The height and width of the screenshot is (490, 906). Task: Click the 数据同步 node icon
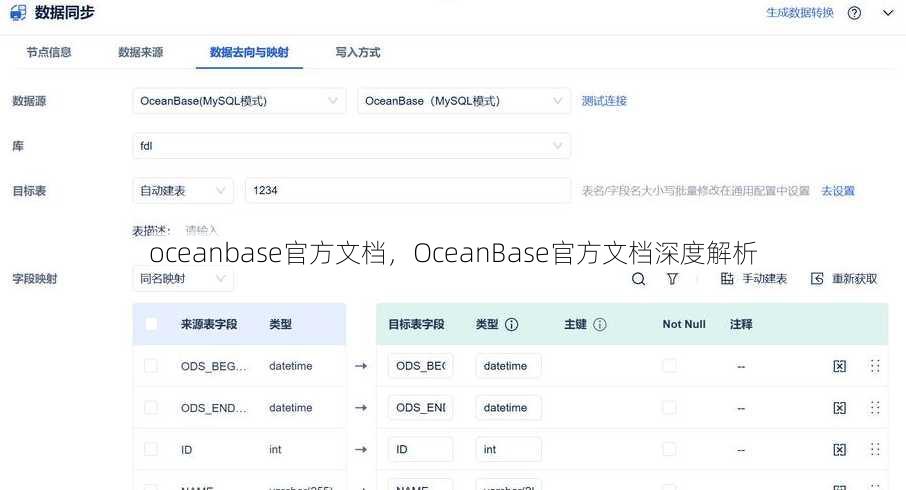coord(18,12)
